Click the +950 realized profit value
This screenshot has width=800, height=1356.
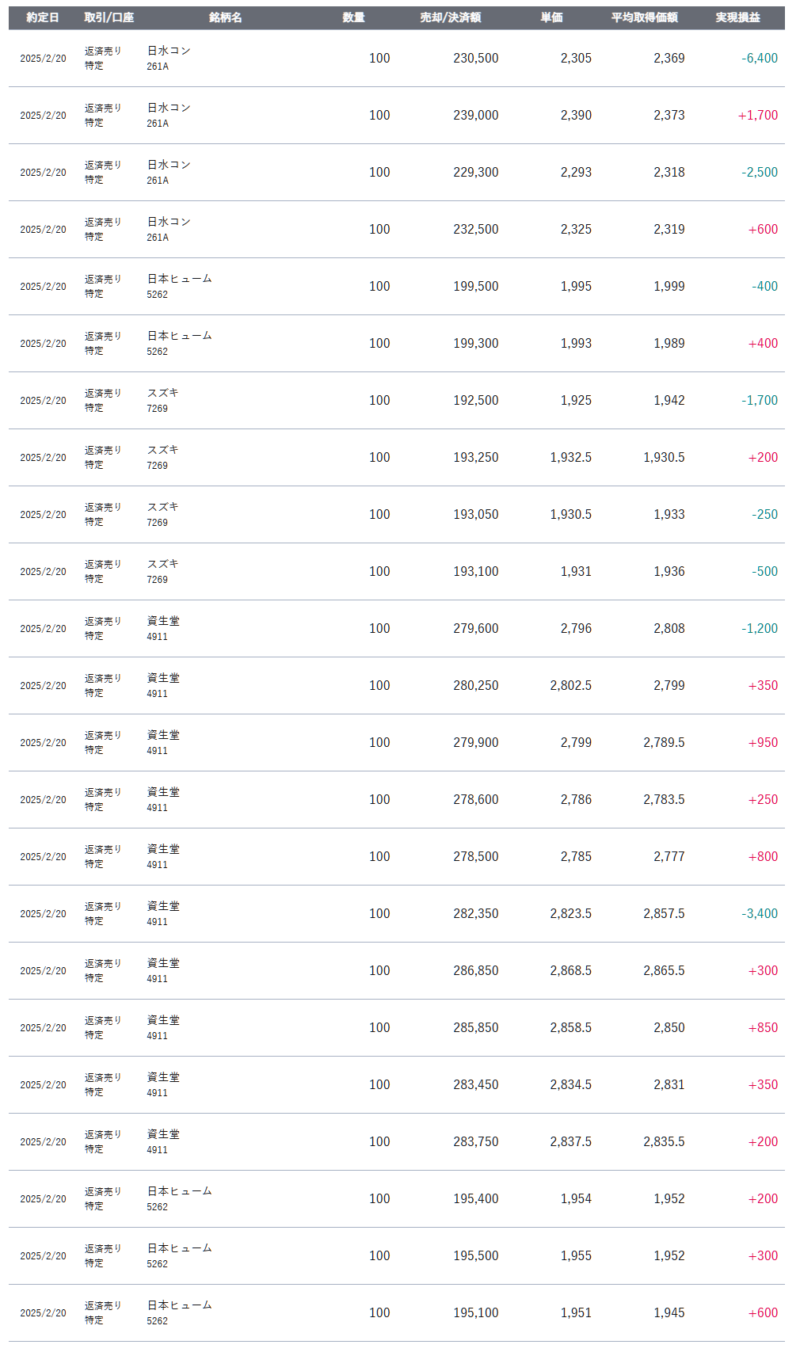(762, 742)
